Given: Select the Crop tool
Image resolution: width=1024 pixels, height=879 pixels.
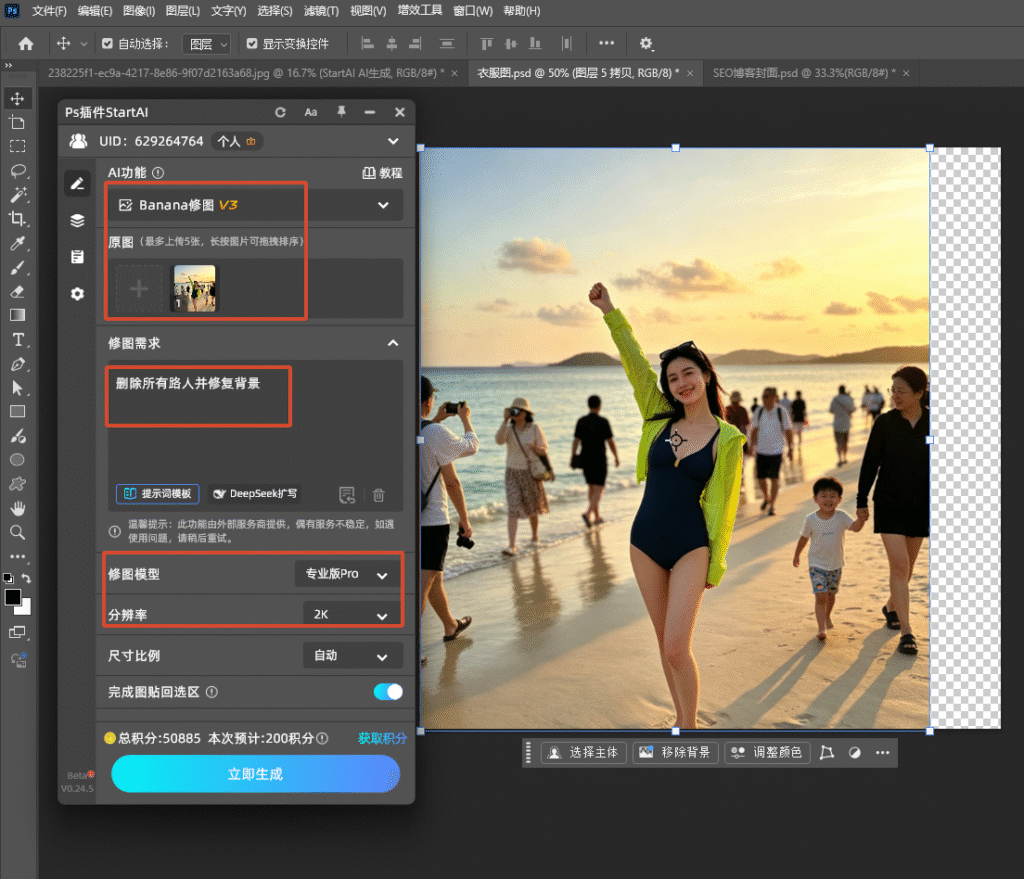Looking at the screenshot, I should pos(18,219).
